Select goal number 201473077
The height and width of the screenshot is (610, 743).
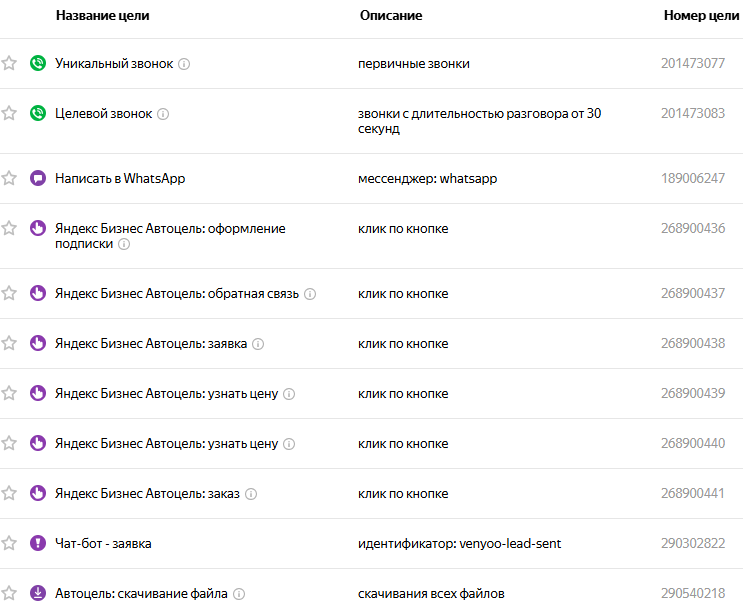point(692,63)
